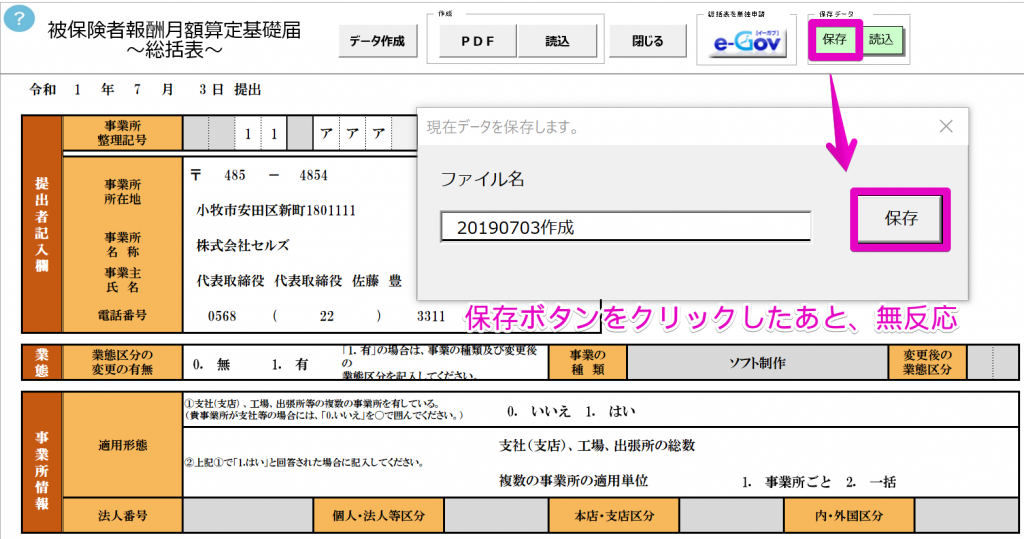Click the ファイル名 text input field
Viewport: 1024px width, 539px height.
625,227
